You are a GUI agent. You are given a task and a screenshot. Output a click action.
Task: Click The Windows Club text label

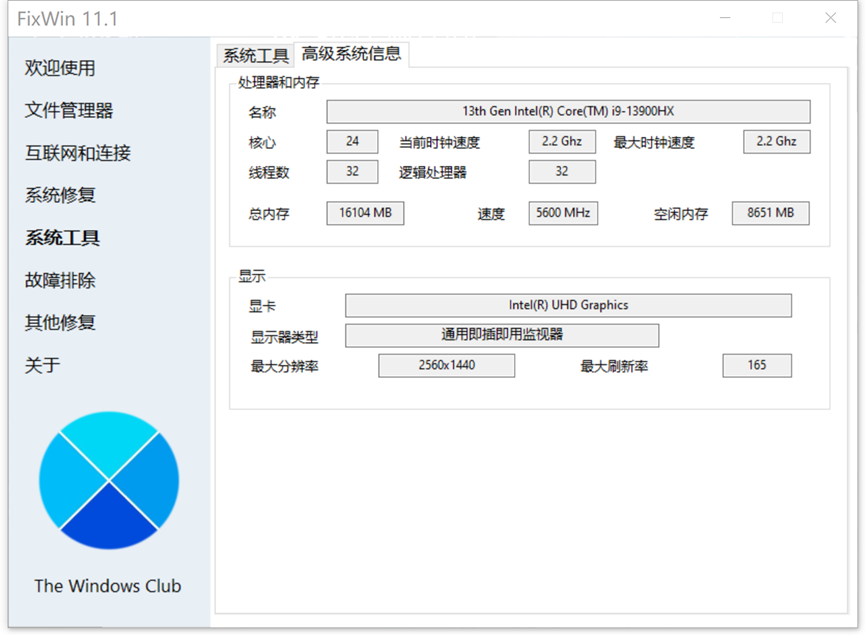click(108, 586)
